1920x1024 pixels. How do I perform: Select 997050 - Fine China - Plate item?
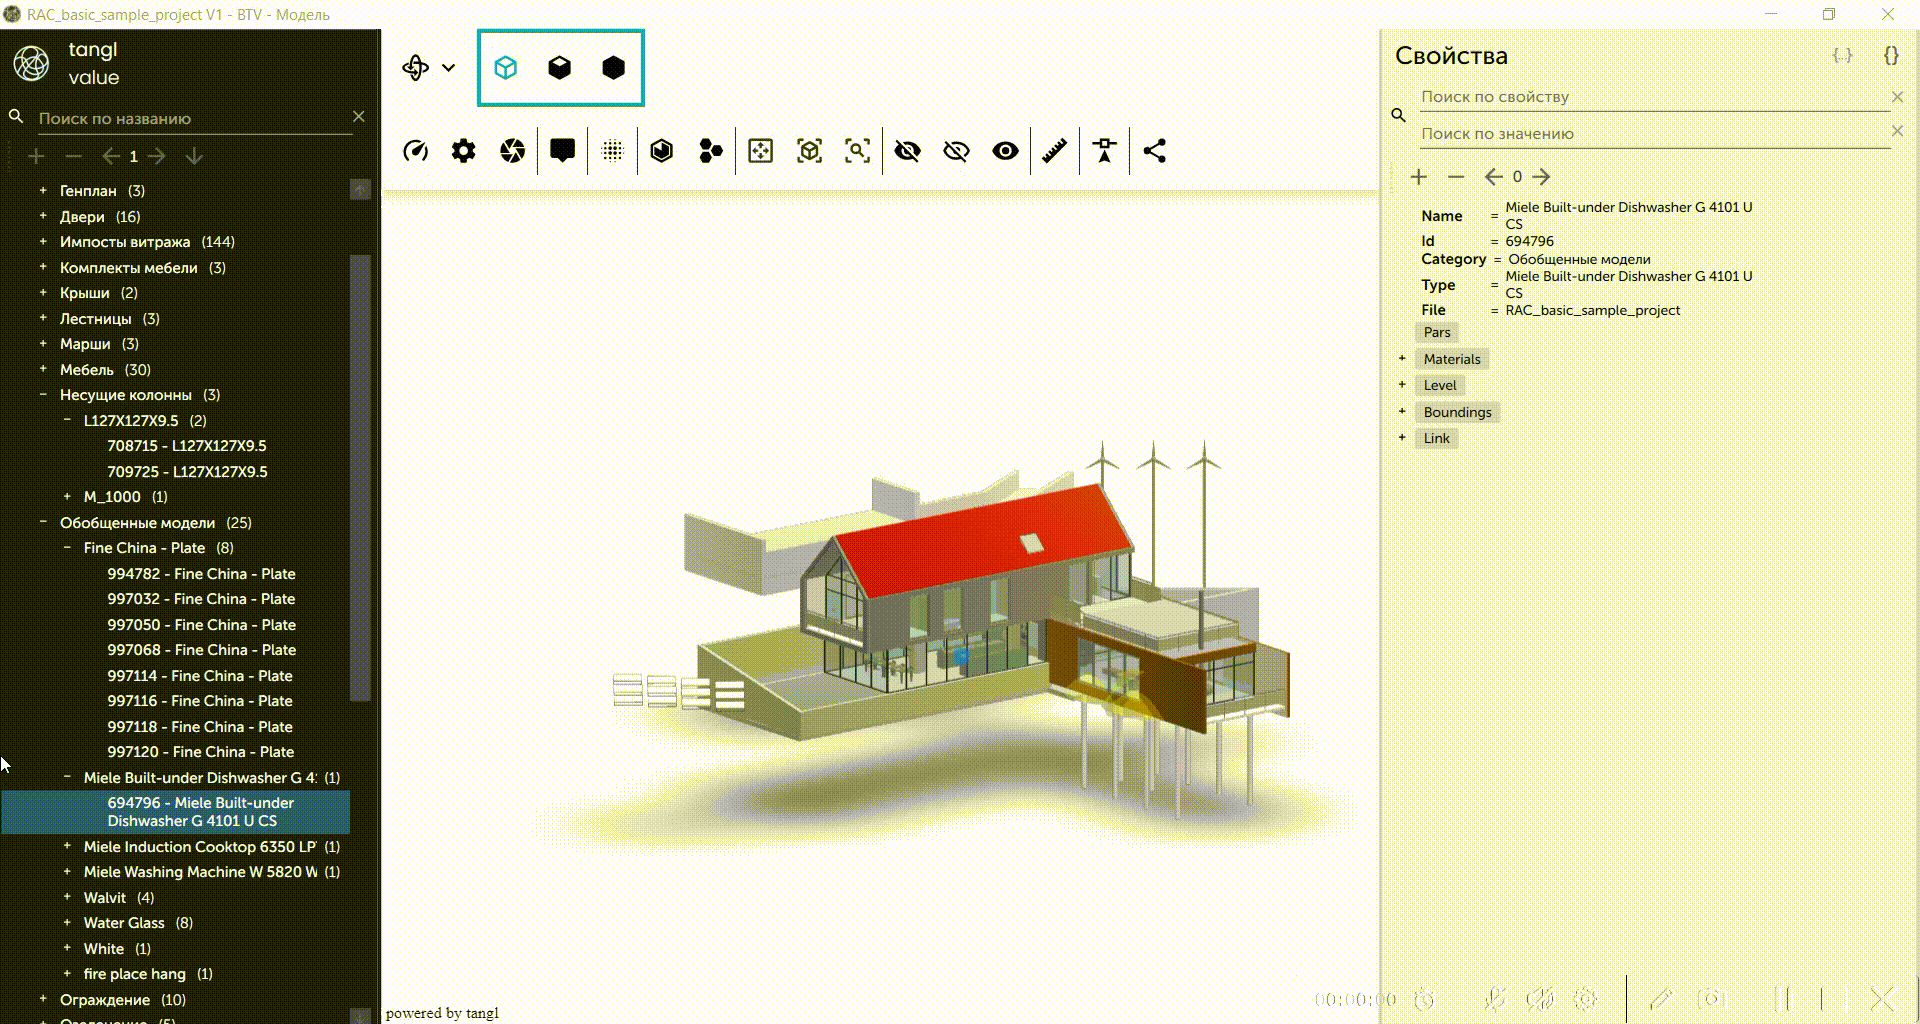(201, 625)
